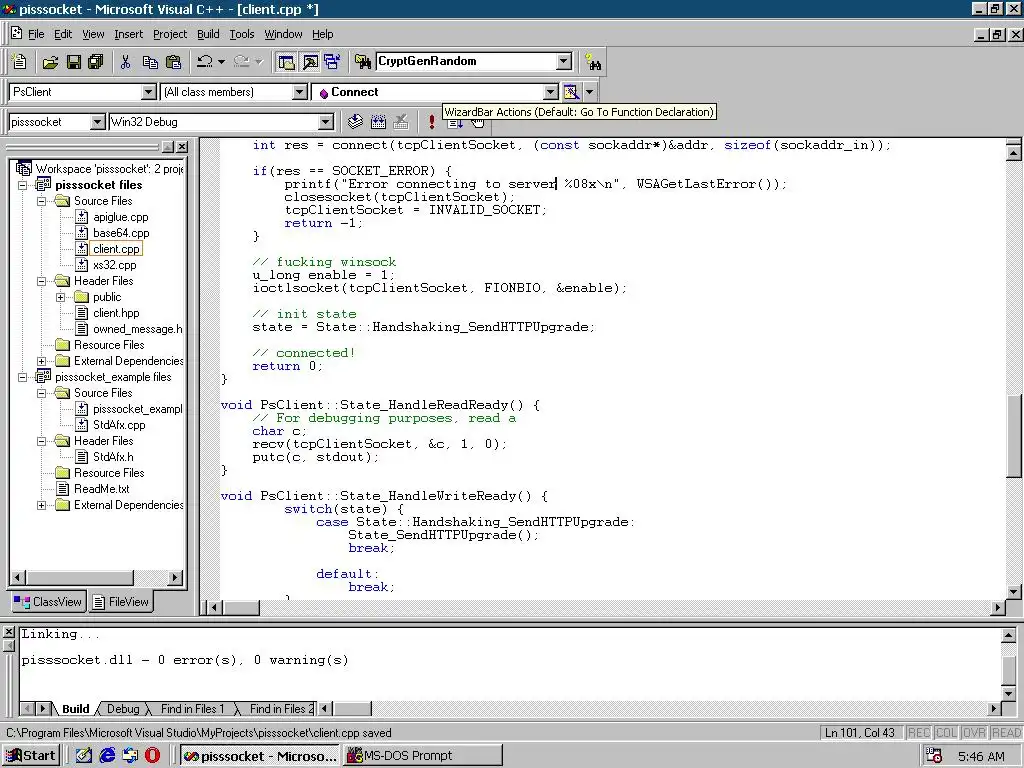This screenshot has width=1024, height=768.
Task: Open the Build menu
Action: point(208,34)
